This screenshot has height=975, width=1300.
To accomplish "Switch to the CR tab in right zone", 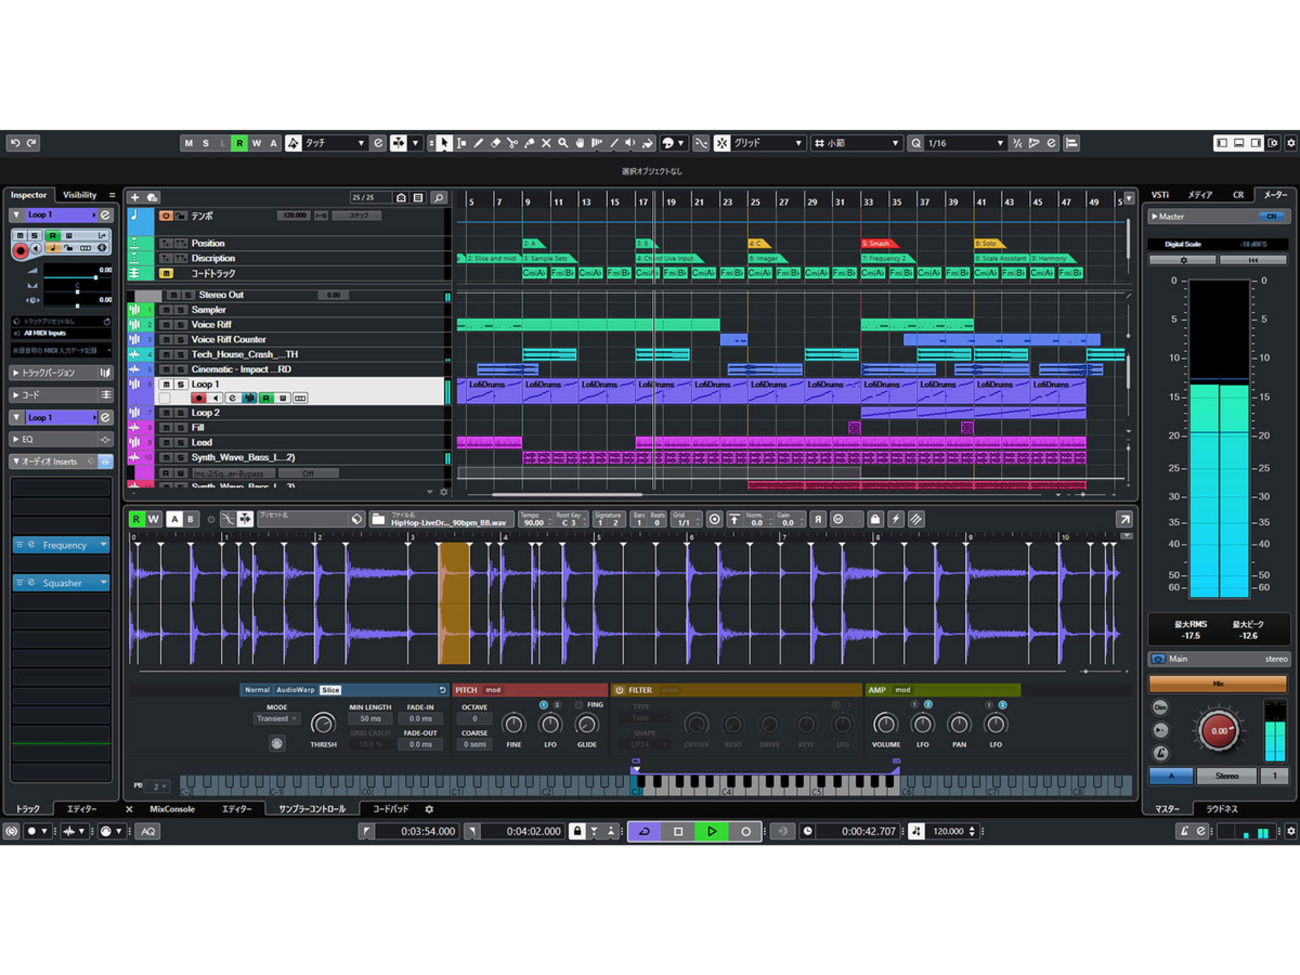I will coord(1238,195).
